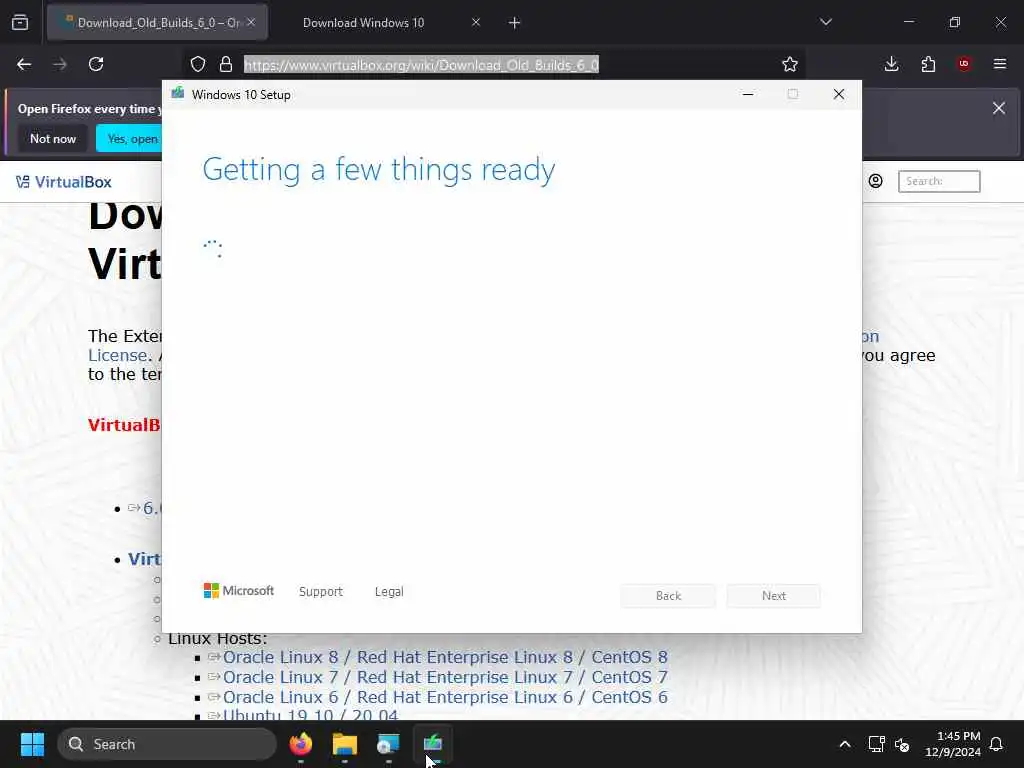Click the taskbar Search box

[167, 744]
